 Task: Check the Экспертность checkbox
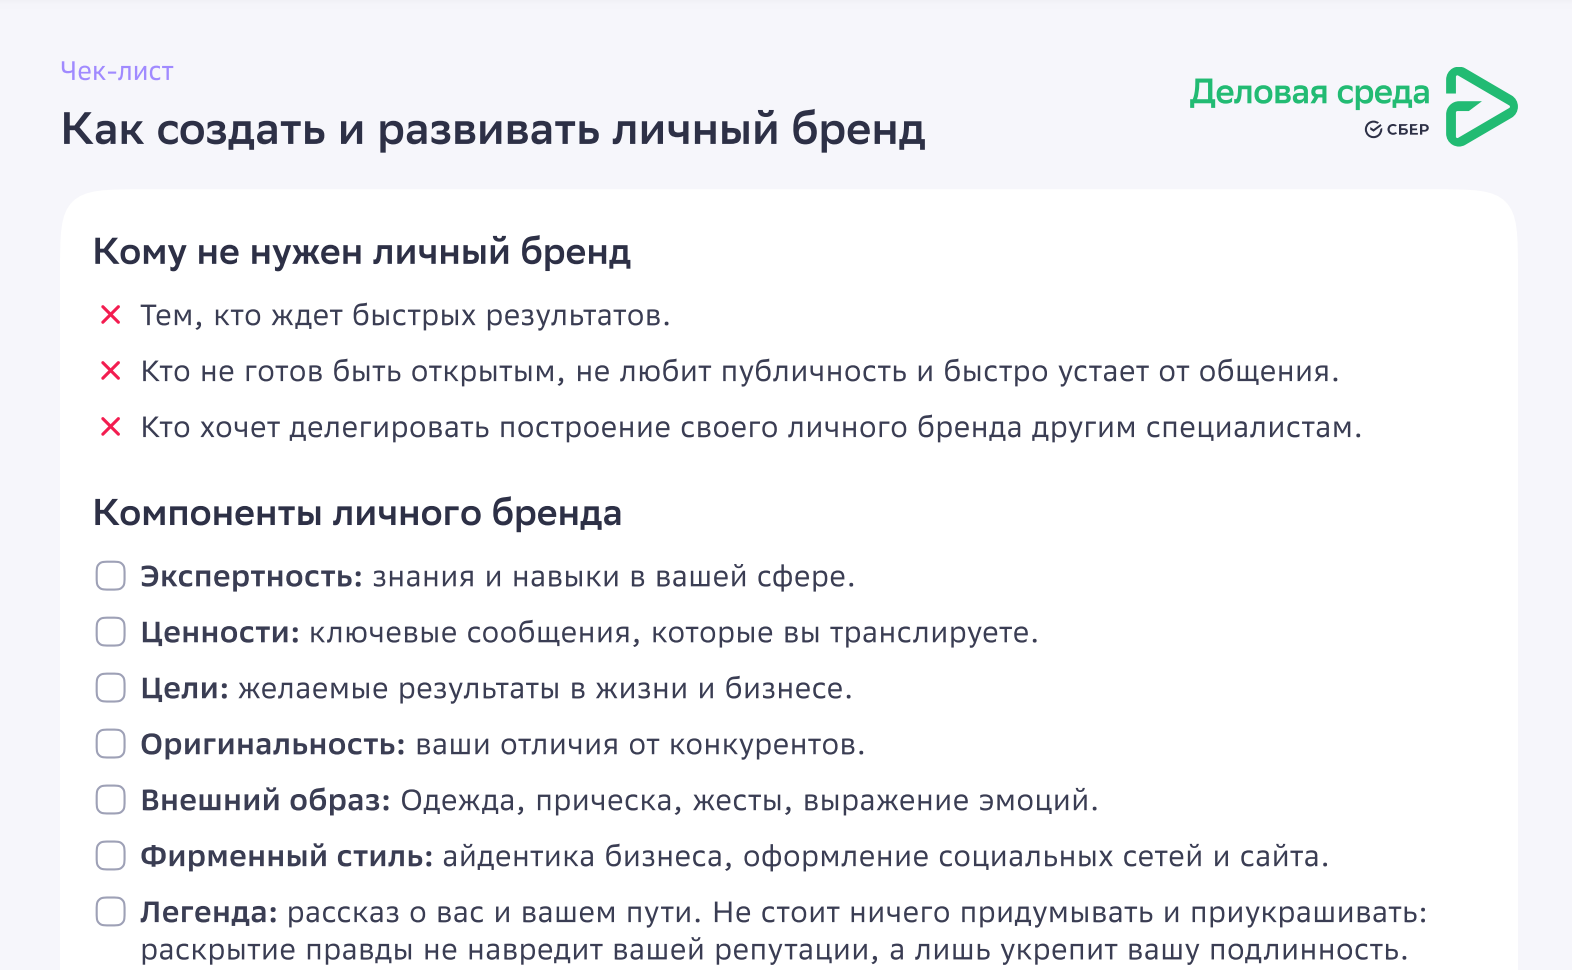[x=110, y=576]
